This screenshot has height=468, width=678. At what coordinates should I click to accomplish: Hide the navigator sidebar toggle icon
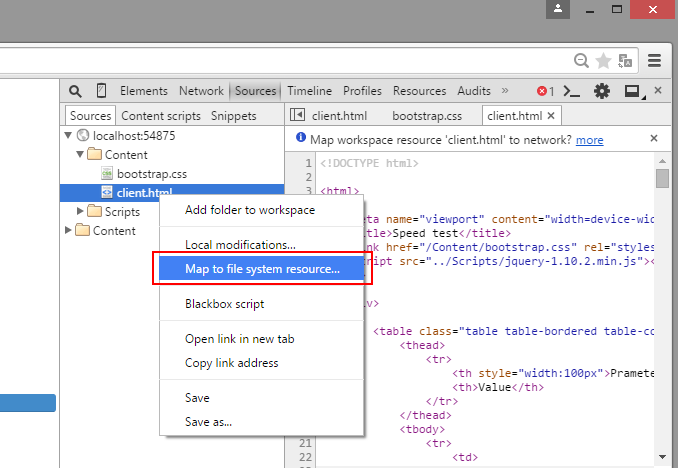[x=297, y=115]
